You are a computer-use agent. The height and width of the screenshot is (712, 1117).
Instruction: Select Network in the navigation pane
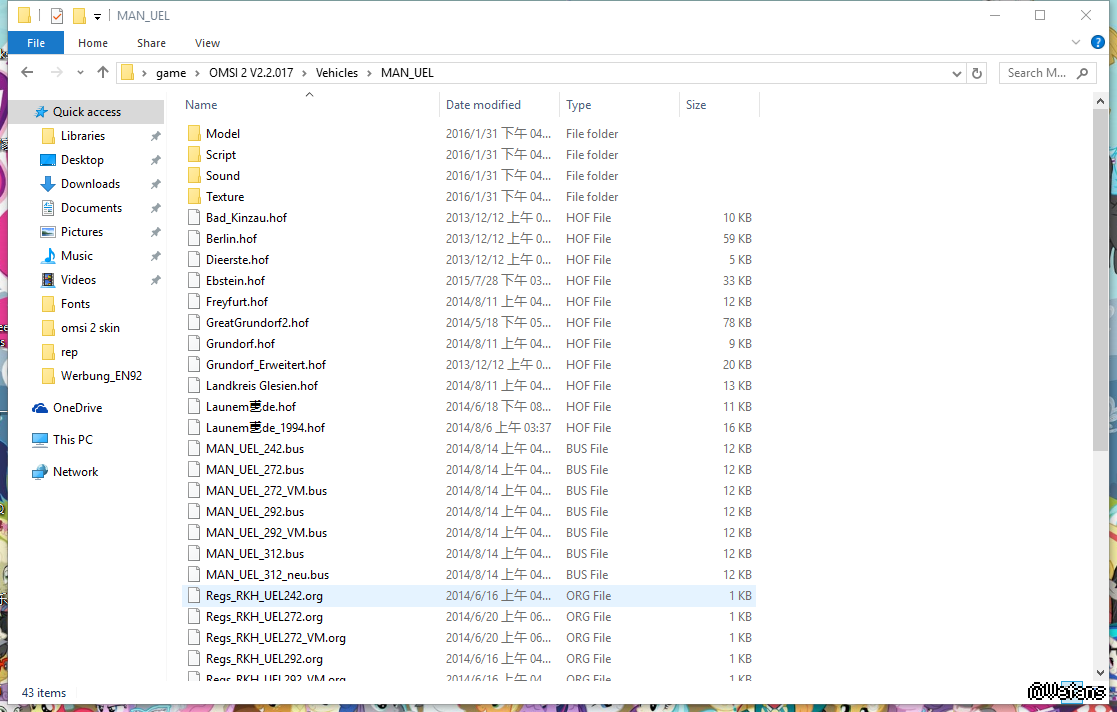pos(76,472)
